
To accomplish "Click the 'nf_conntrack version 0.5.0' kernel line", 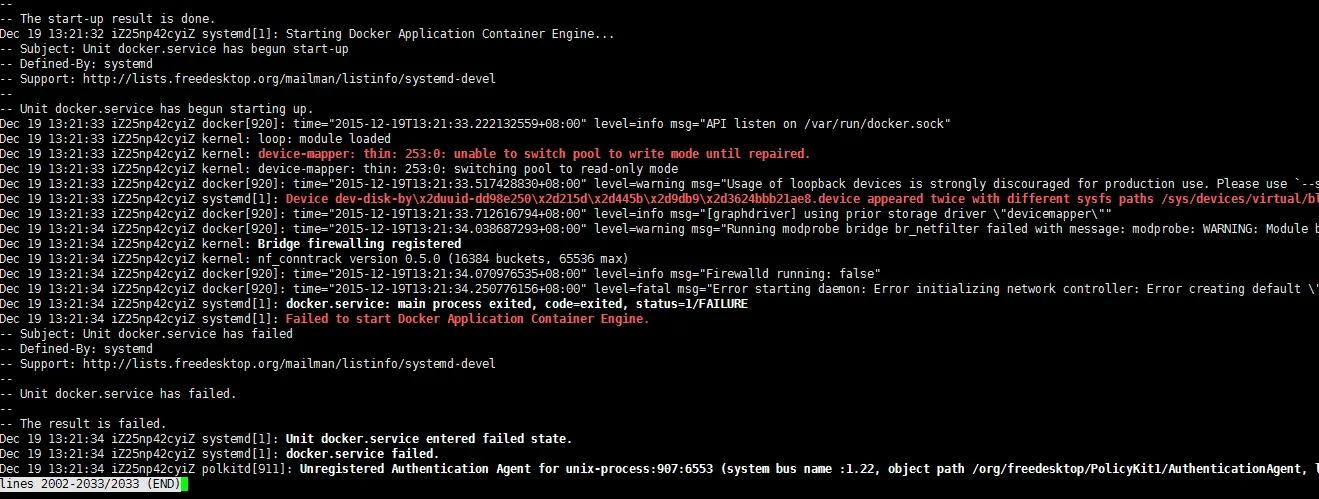I will [316, 259].
